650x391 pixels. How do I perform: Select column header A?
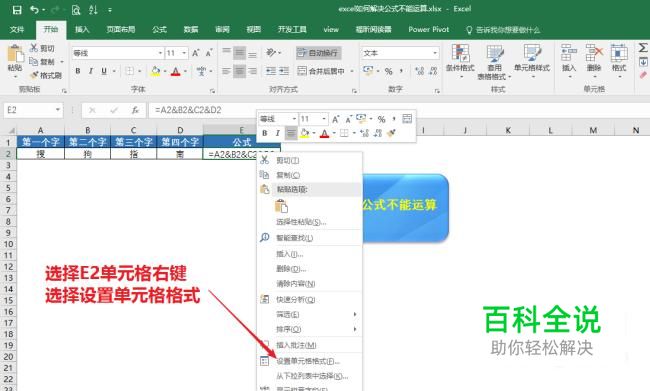[41, 130]
